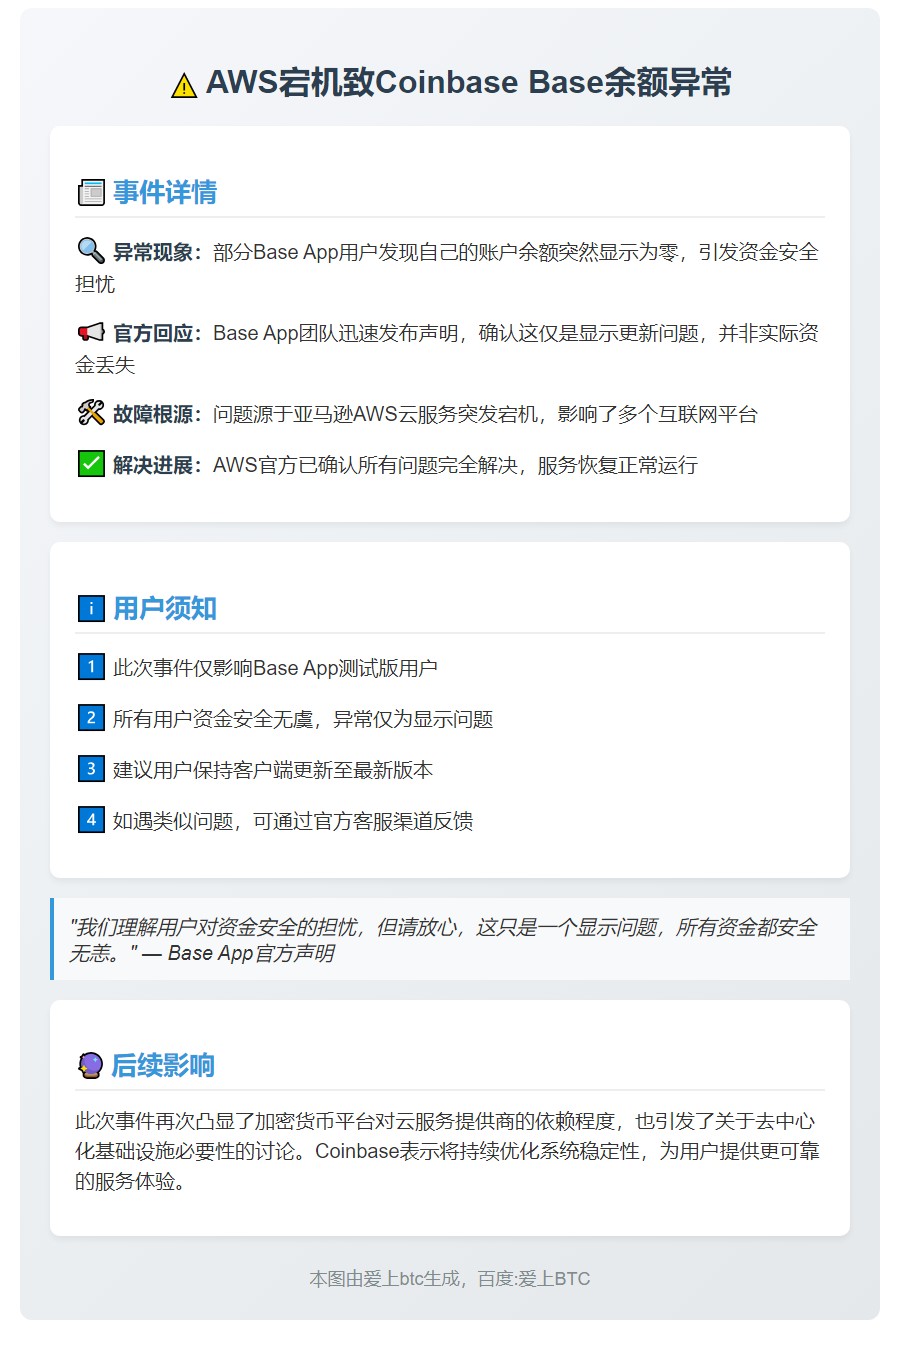Click the newspaper icon beside 事件详情
Viewport: 900px width, 1352px height.
(91, 192)
